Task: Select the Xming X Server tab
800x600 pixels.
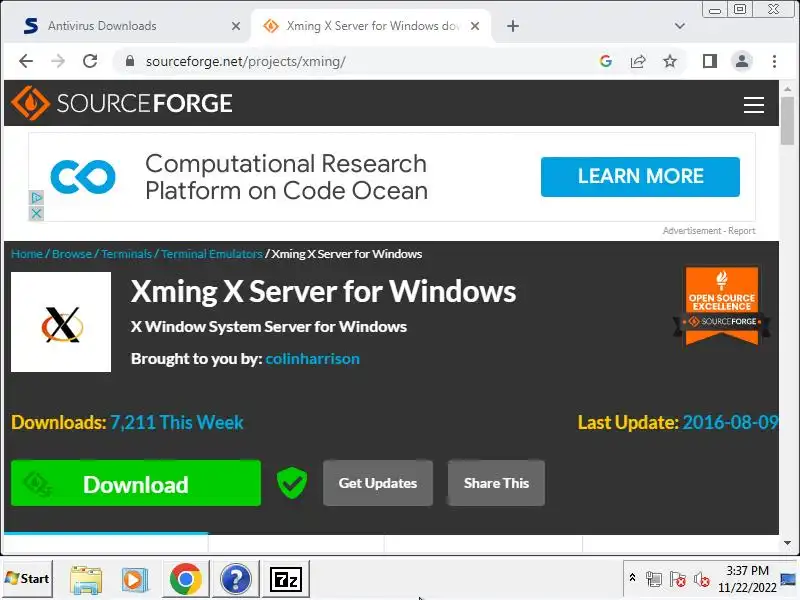Action: pos(372,26)
